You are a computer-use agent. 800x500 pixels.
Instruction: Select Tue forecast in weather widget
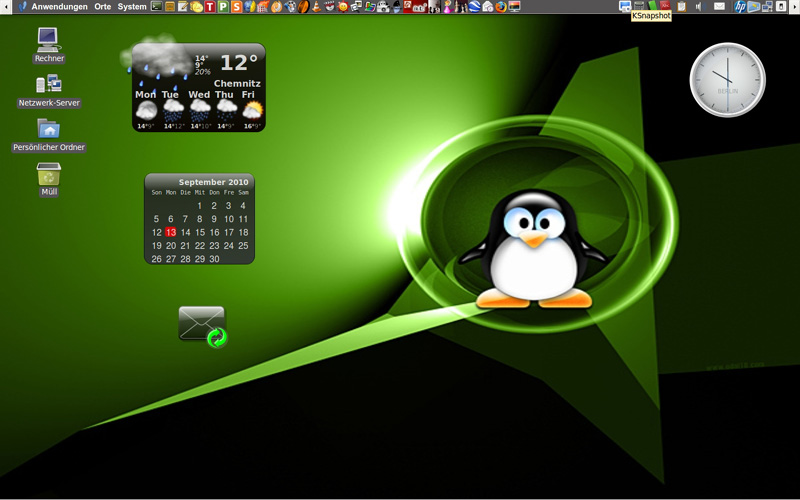pos(172,110)
